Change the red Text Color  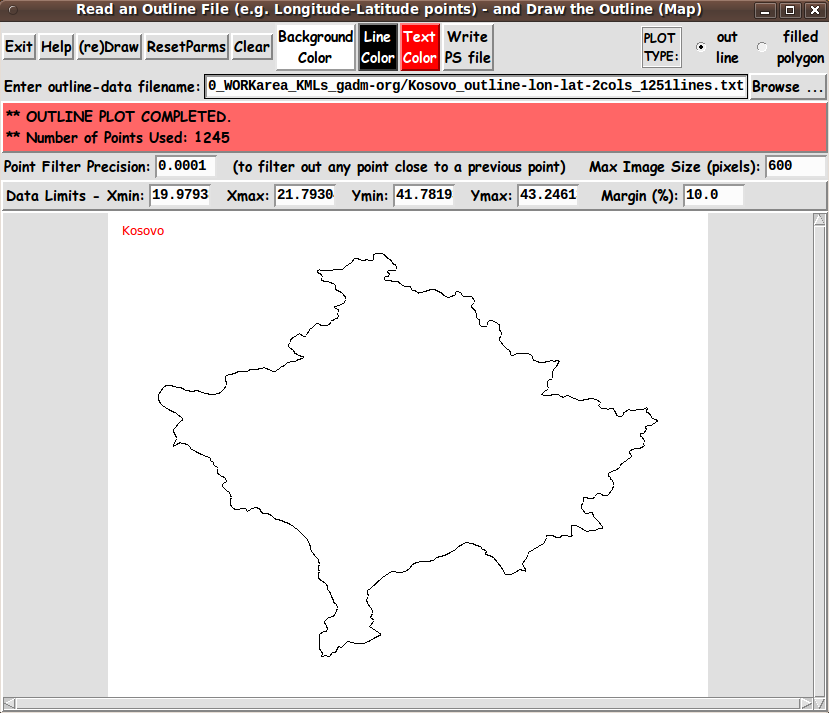tap(420, 47)
